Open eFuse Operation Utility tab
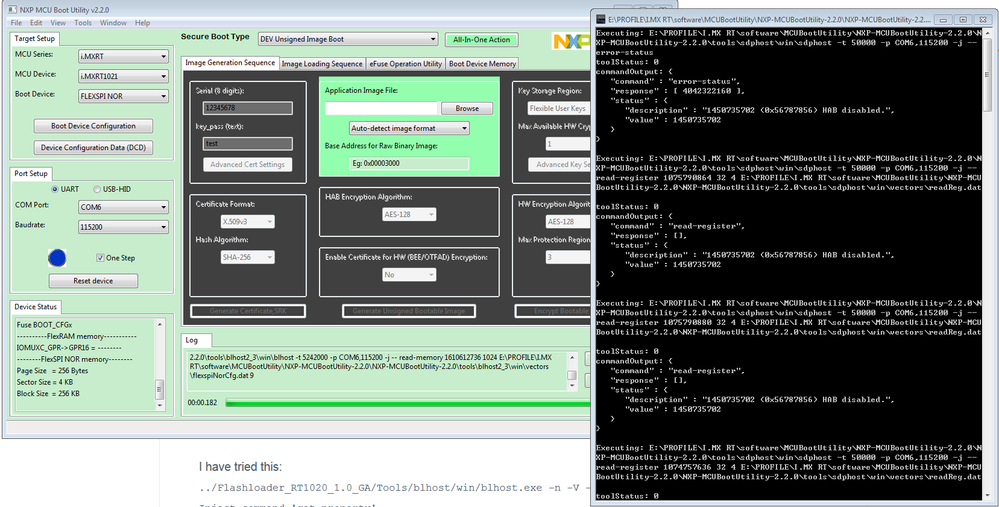The height and width of the screenshot is (507, 999). point(406,64)
